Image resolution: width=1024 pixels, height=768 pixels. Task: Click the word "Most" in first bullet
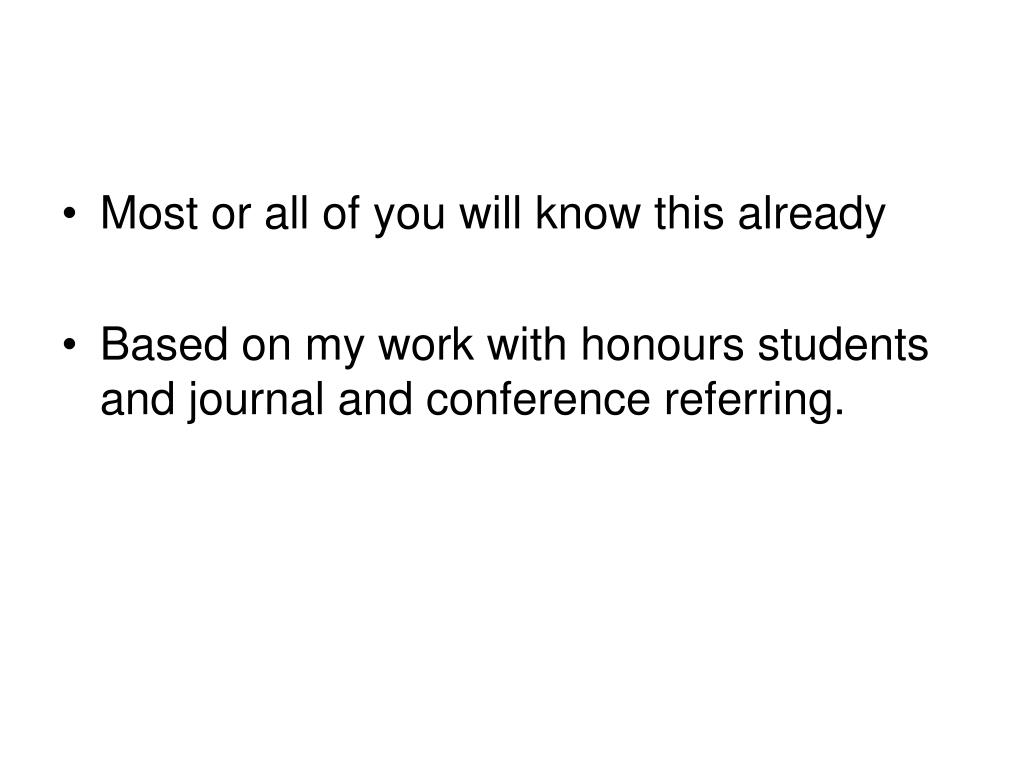[149, 213]
